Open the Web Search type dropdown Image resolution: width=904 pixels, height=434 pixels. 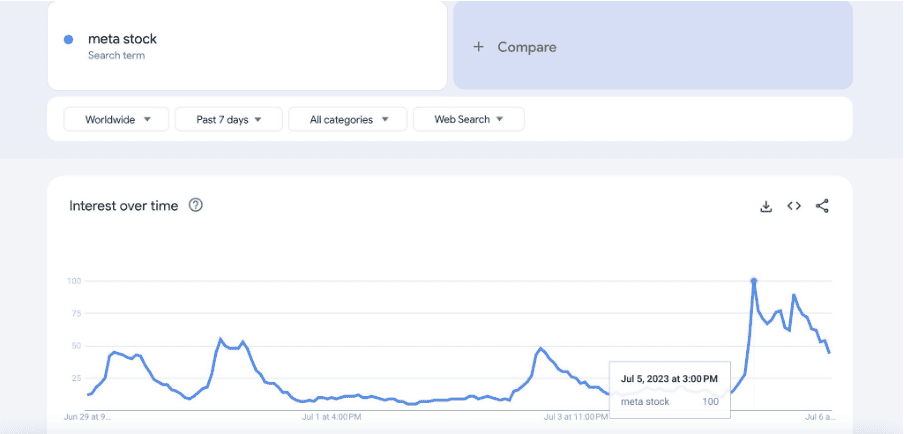pos(469,119)
